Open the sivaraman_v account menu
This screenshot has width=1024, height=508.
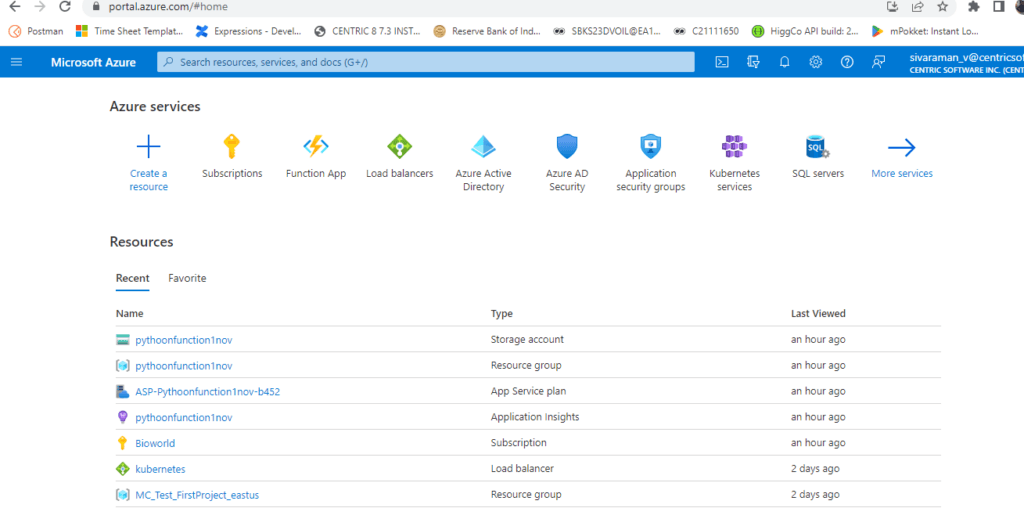click(x=967, y=63)
